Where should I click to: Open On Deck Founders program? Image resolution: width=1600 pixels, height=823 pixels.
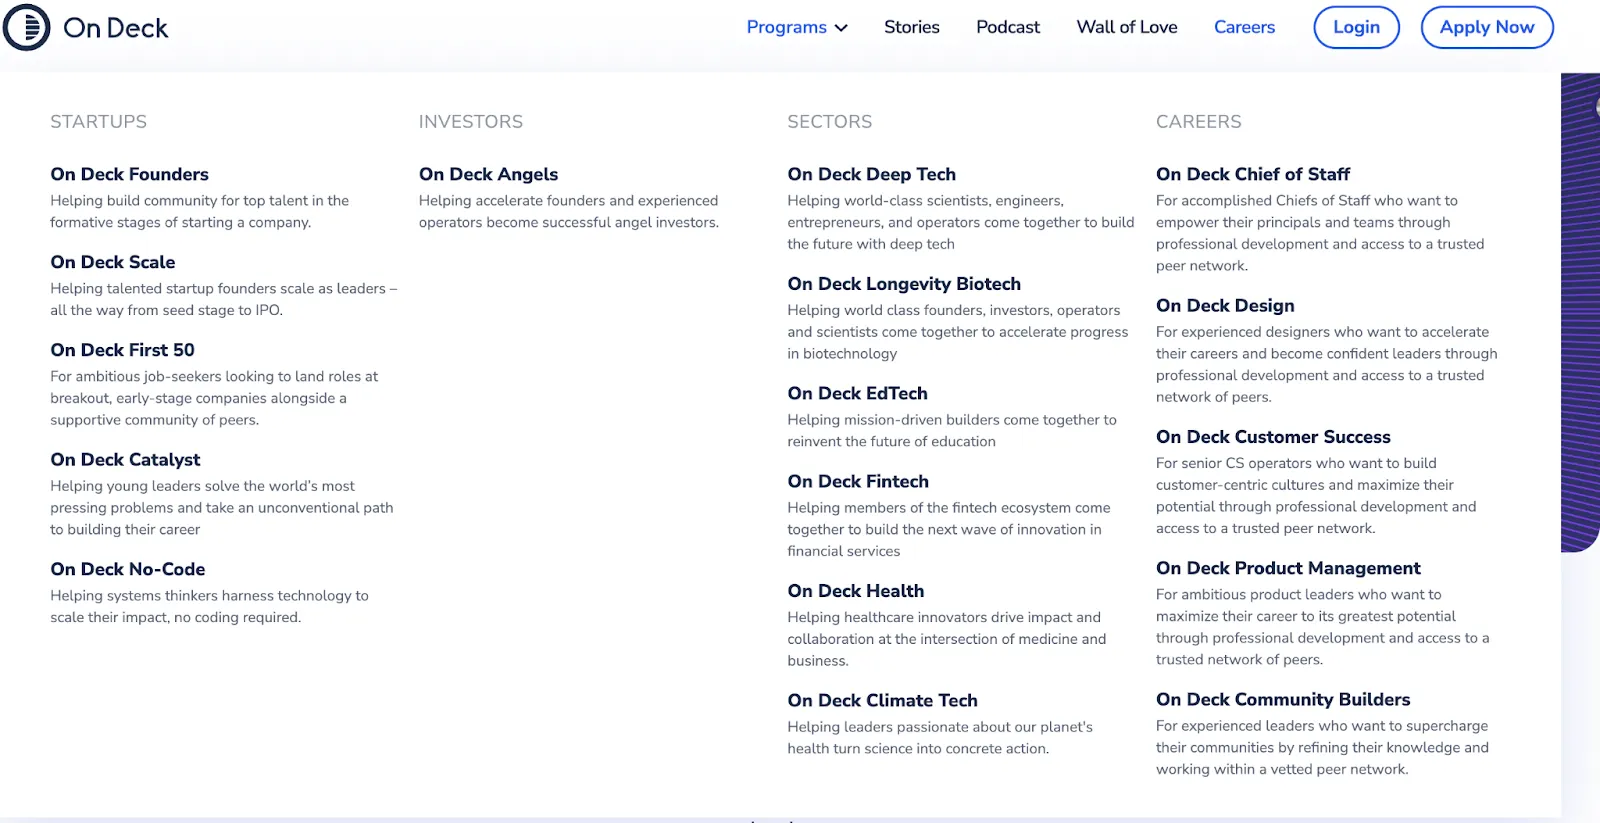[x=130, y=174]
